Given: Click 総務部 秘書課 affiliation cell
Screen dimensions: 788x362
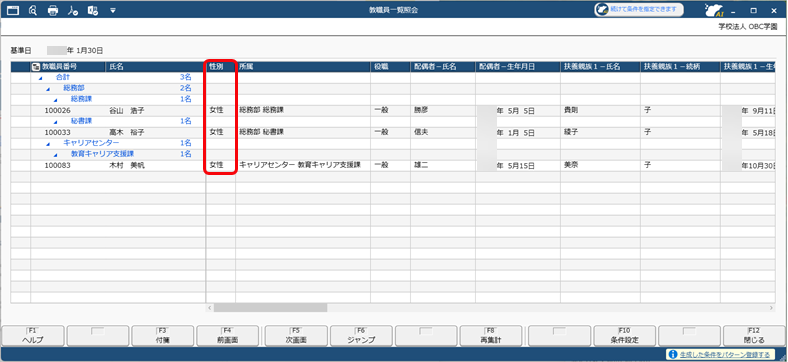Looking at the screenshot, I should click(303, 132).
